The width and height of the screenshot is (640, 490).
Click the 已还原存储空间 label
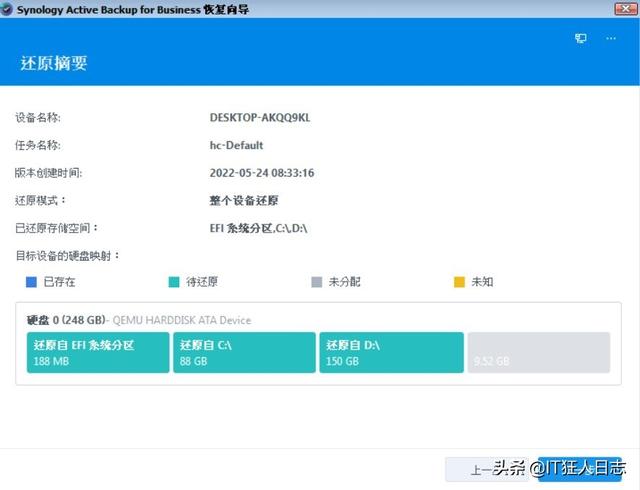click(56, 228)
